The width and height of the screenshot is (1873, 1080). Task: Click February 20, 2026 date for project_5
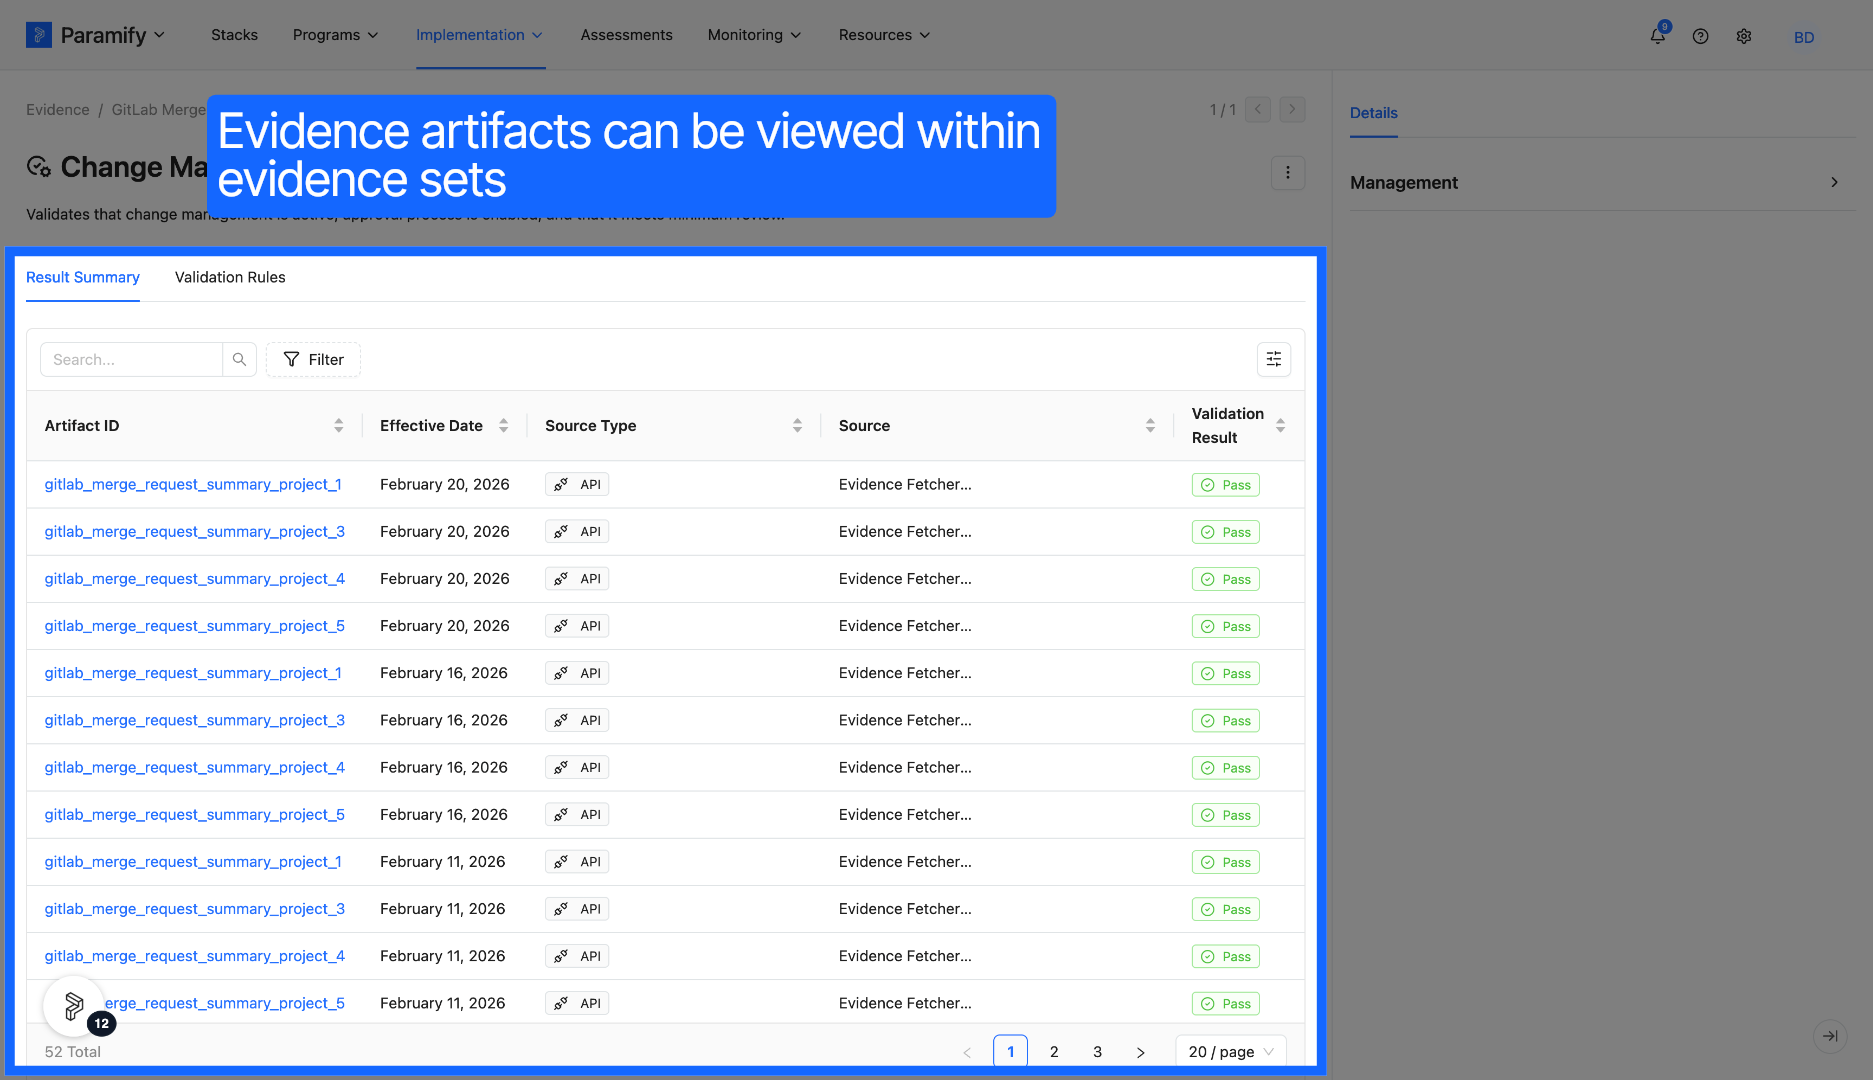[x=445, y=626]
